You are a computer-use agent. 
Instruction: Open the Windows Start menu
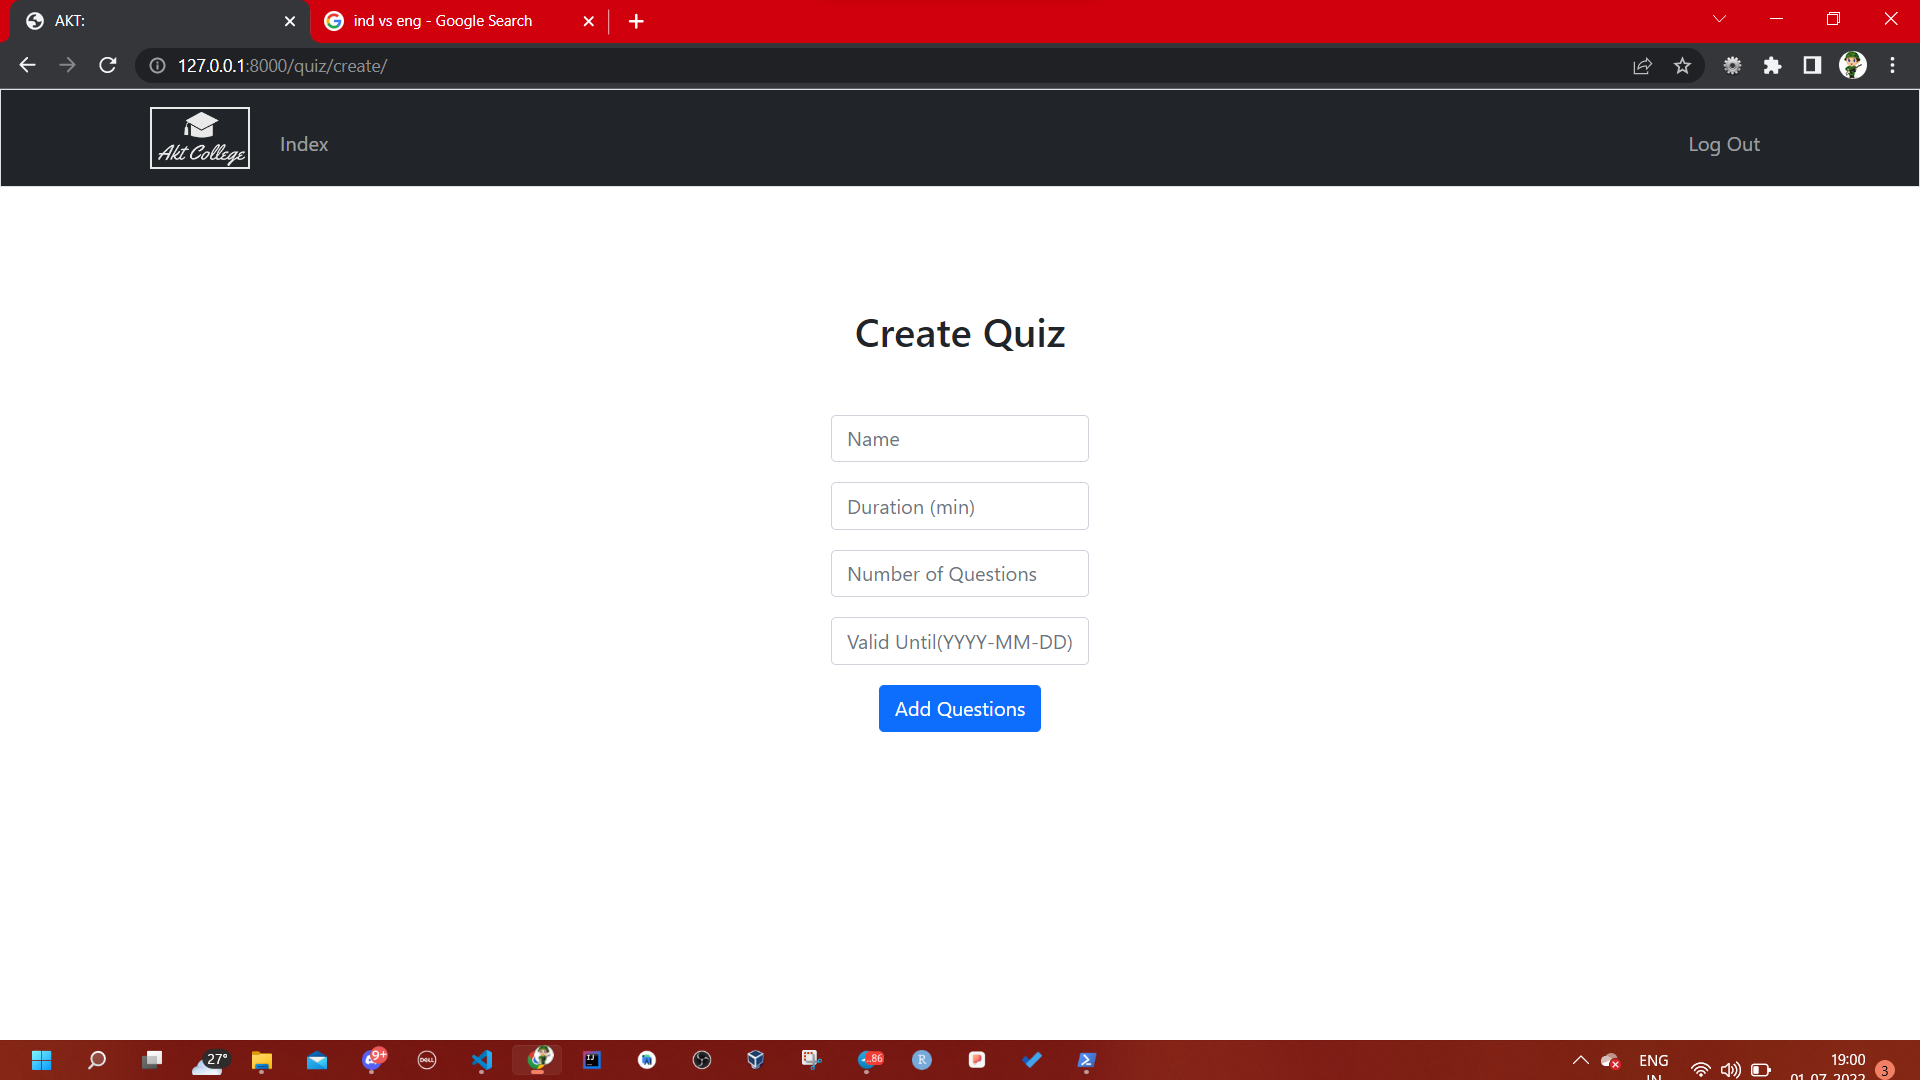[41, 1060]
